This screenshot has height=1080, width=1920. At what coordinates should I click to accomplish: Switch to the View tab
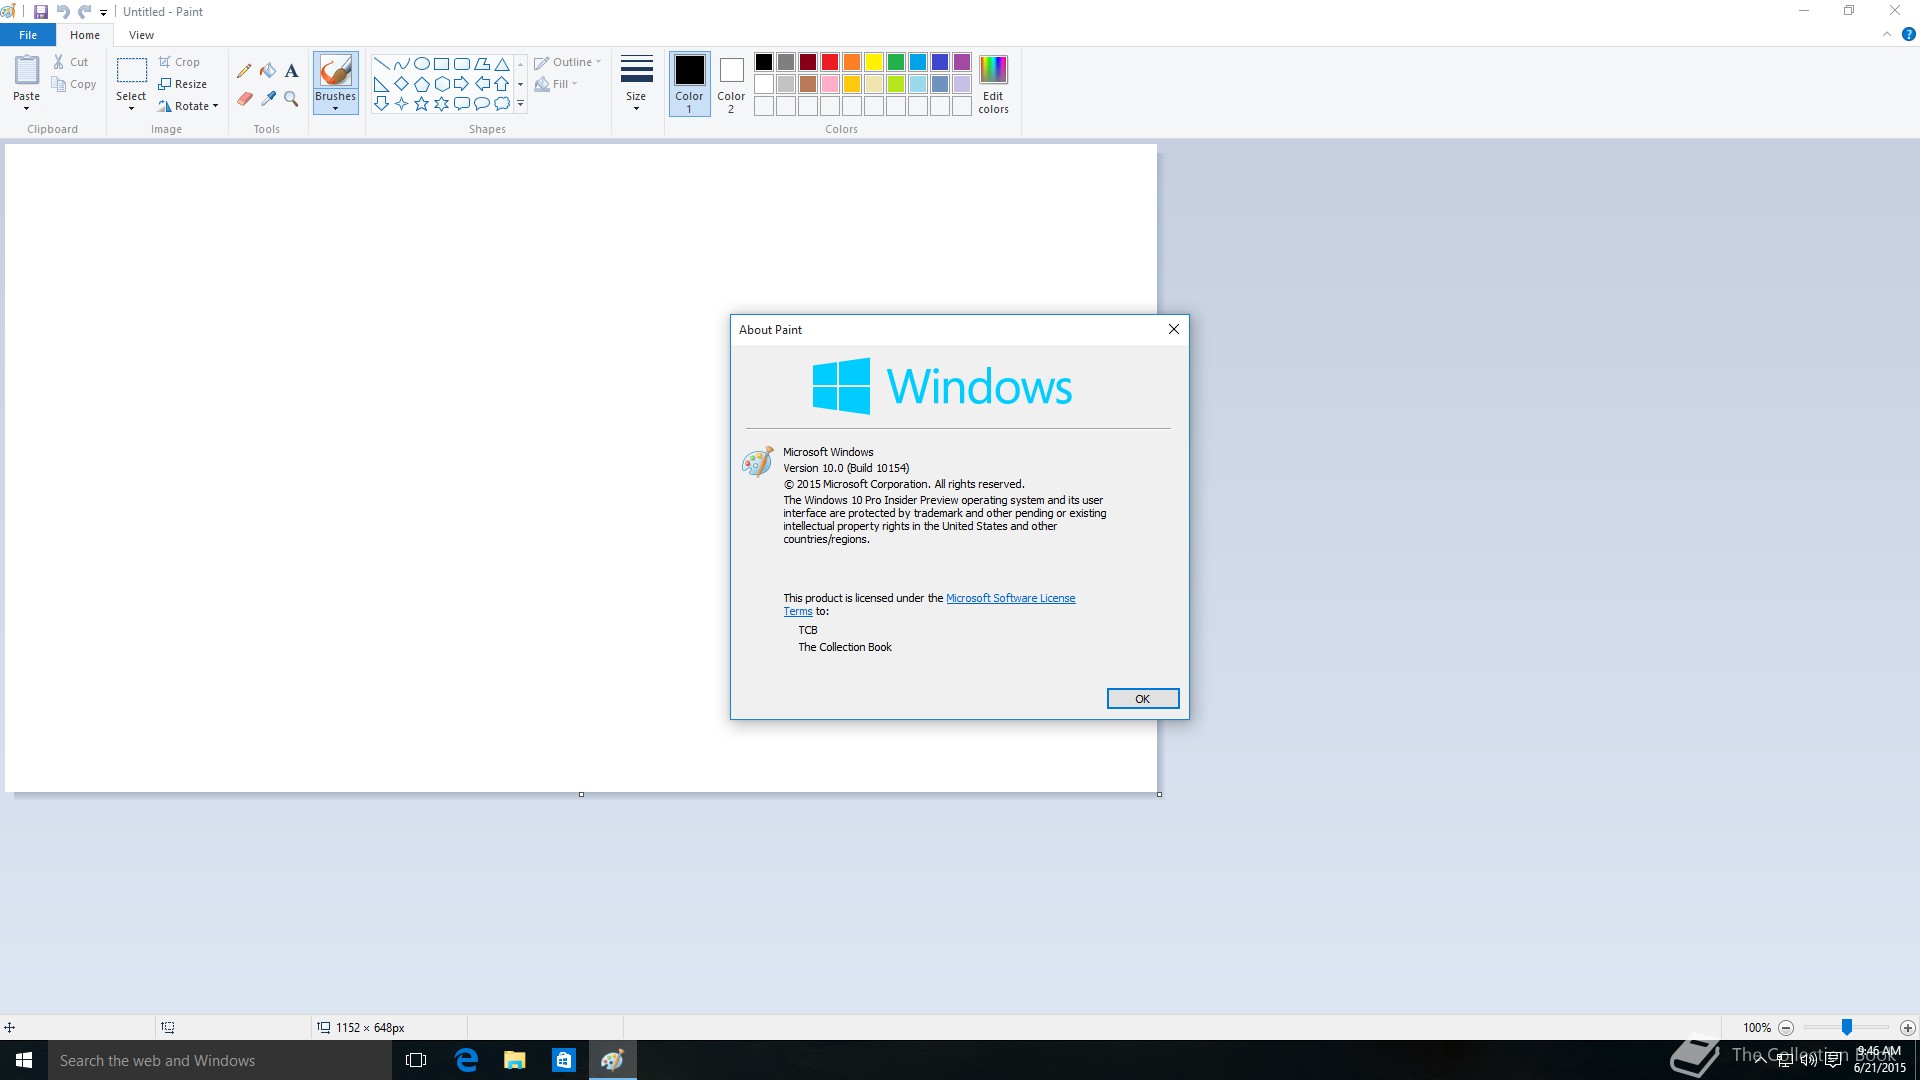[141, 35]
